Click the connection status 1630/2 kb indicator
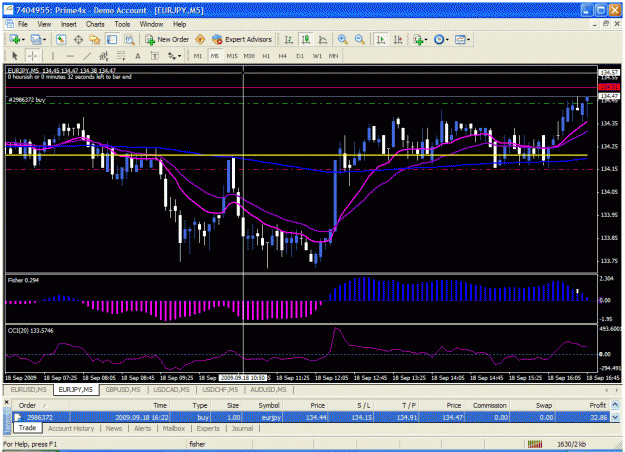The height and width of the screenshot is (452, 625). click(571, 444)
